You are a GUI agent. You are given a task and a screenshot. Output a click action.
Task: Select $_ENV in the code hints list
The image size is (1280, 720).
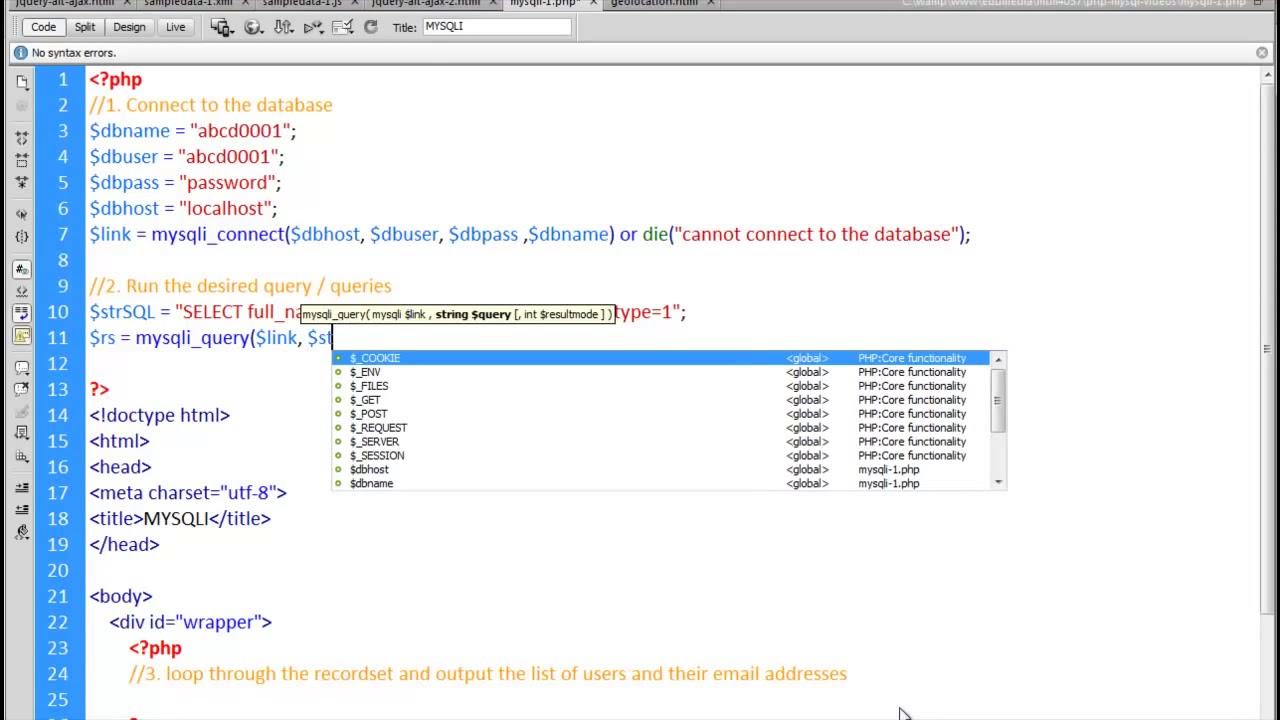660,372
